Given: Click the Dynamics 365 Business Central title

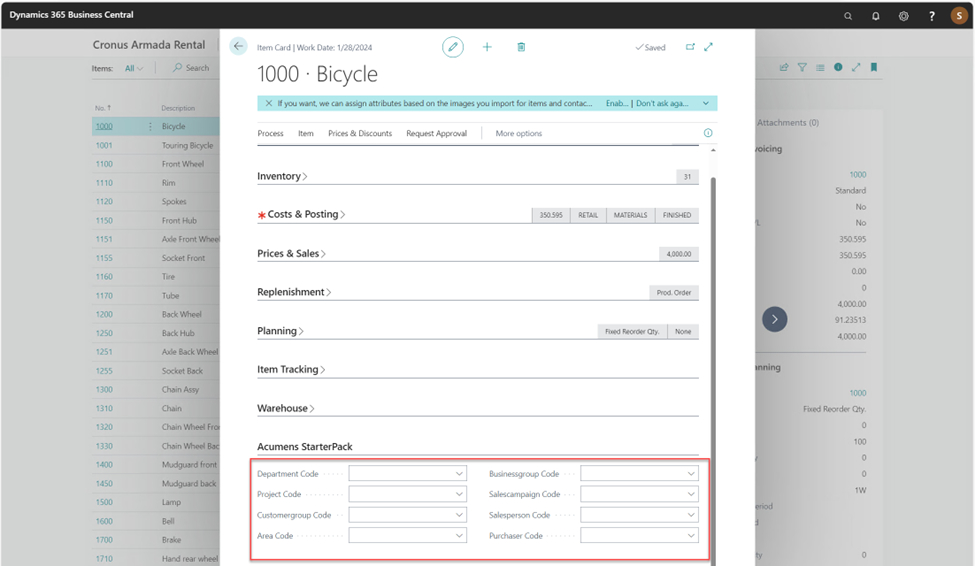Looking at the screenshot, I should click(x=72, y=14).
